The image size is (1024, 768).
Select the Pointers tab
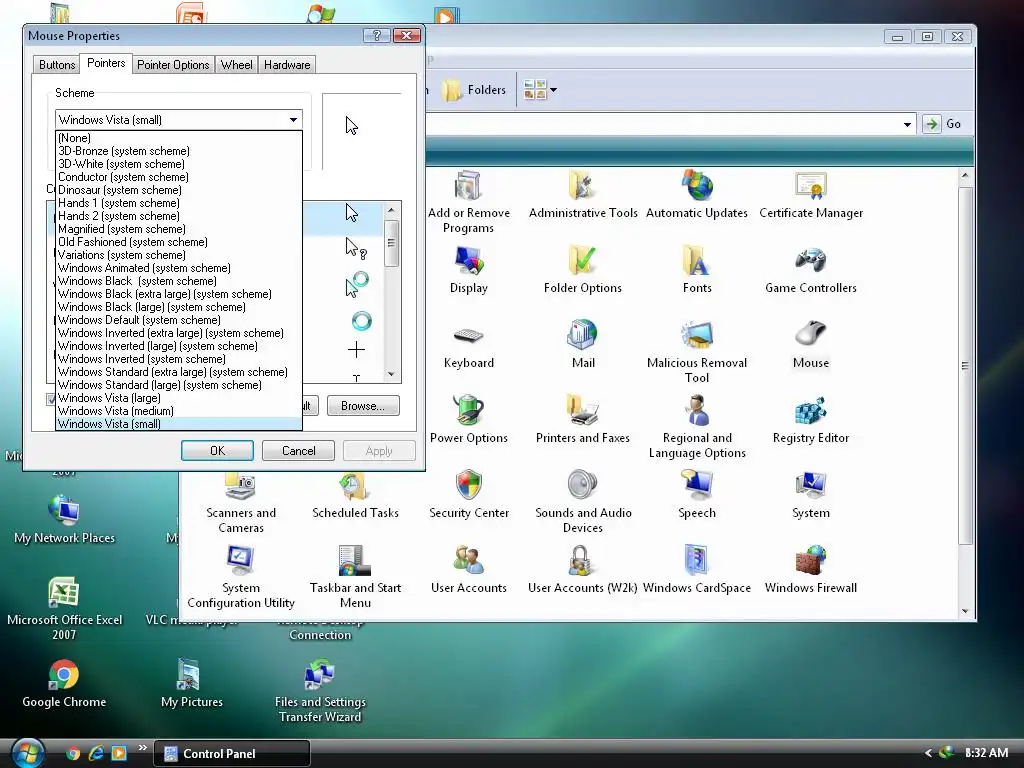[106, 63]
